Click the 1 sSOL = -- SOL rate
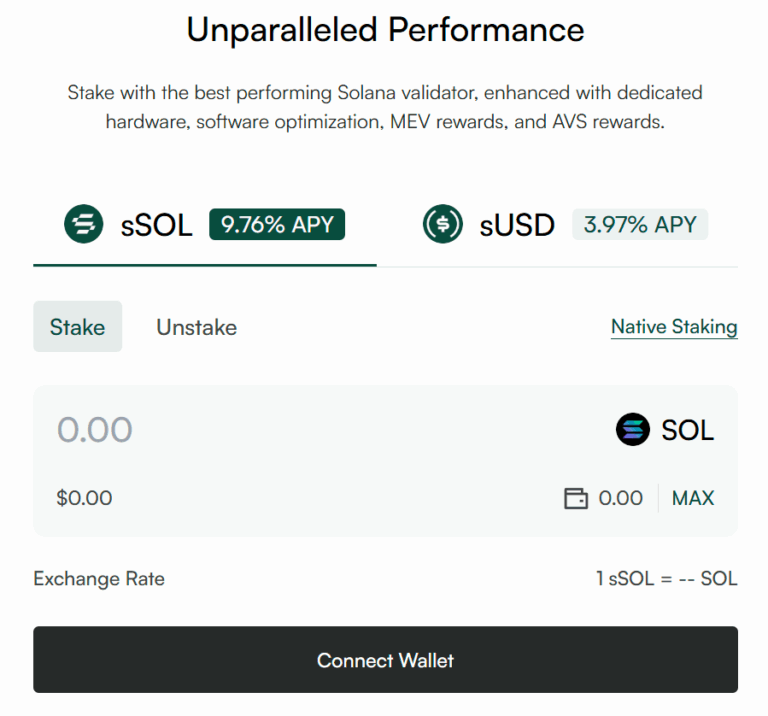The height and width of the screenshot is (716, 768). pyautogui.click(x=666, y=579)
